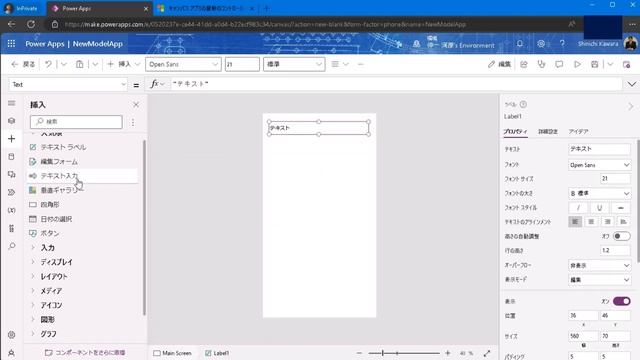Open the Power Automate icon in left rail
The image size is (640, 360).
point(11,192)
